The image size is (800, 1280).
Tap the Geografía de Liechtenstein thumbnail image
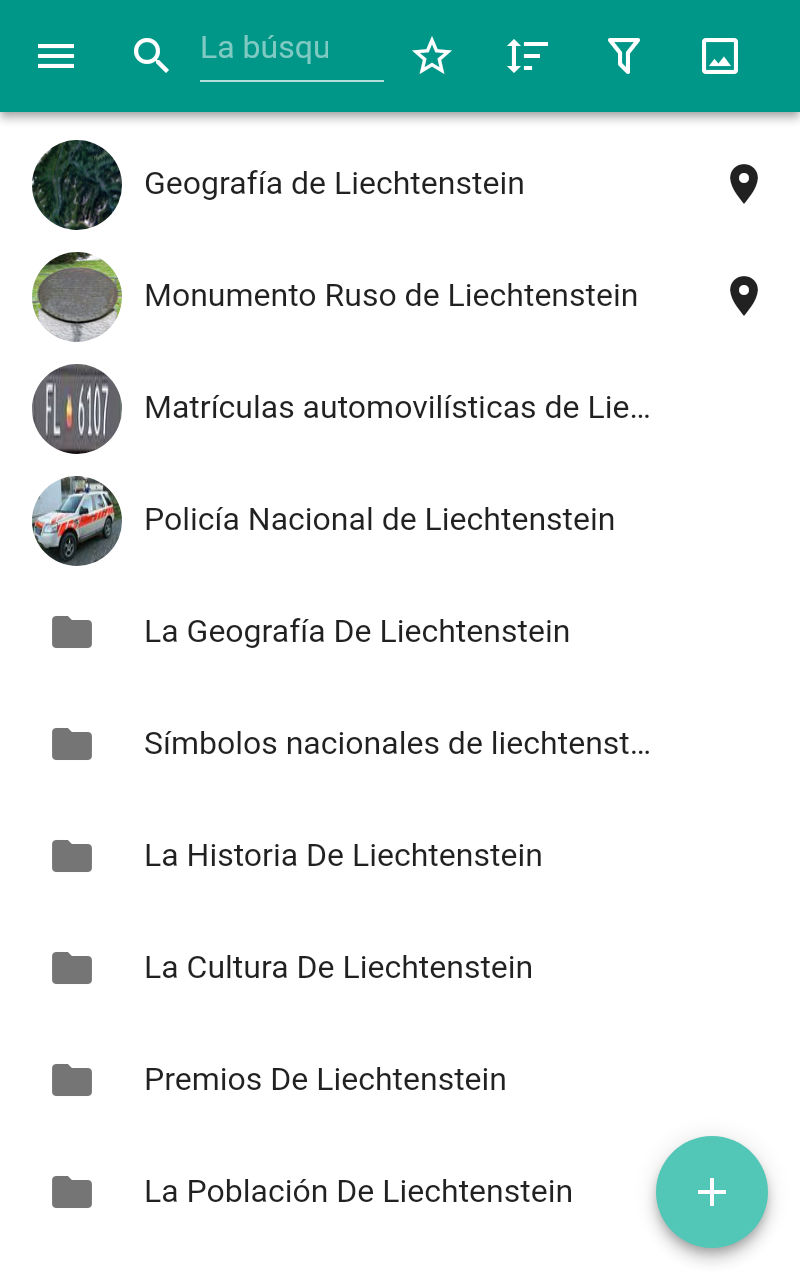[x=77, y=185]
